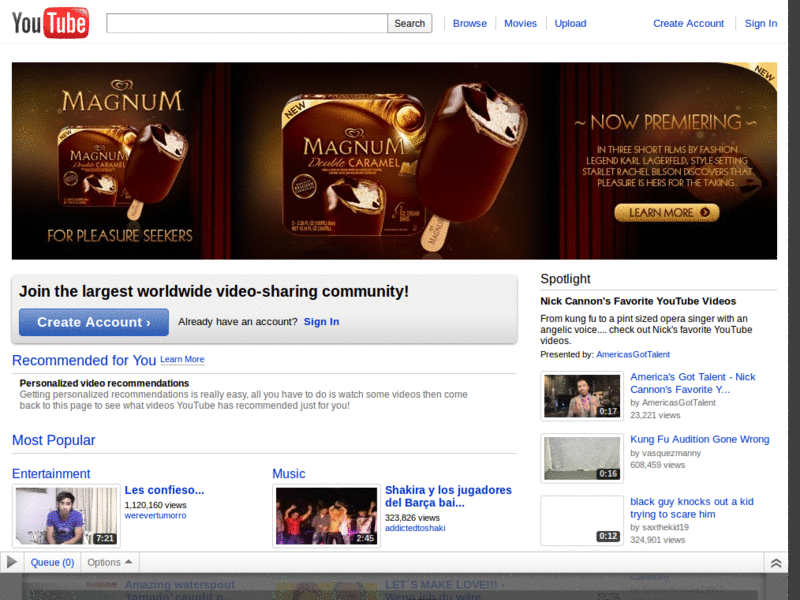Open the Options menu in queue bar
Viewport: 800px width, 600px height.
point(110,562)
